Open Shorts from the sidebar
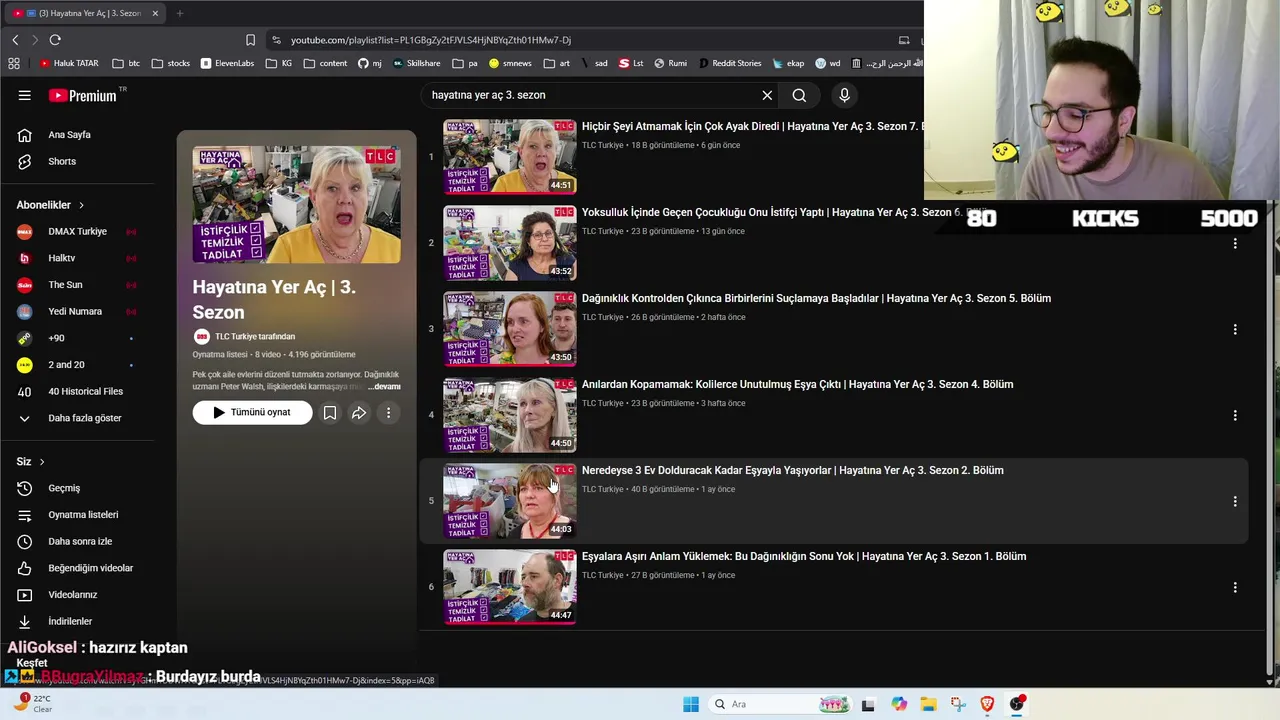This screenshot has width=1280, height=720. 62,161
